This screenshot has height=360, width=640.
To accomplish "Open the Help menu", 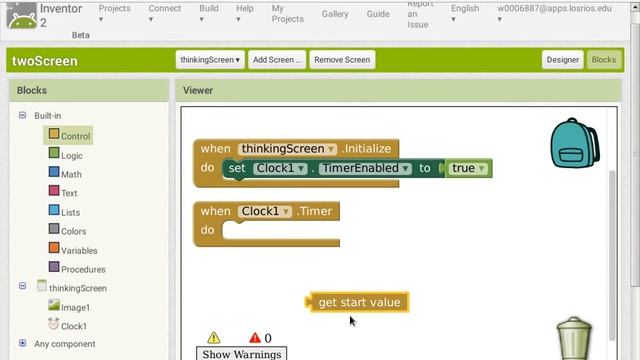I will pos(244,13).
